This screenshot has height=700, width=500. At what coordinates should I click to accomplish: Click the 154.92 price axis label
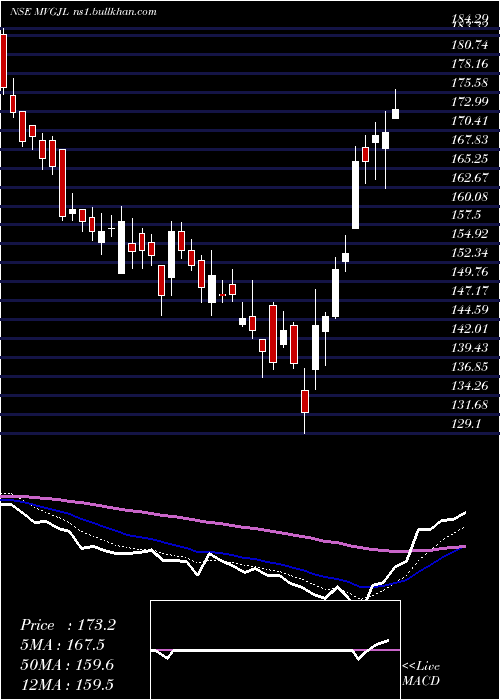pos(470,234)
